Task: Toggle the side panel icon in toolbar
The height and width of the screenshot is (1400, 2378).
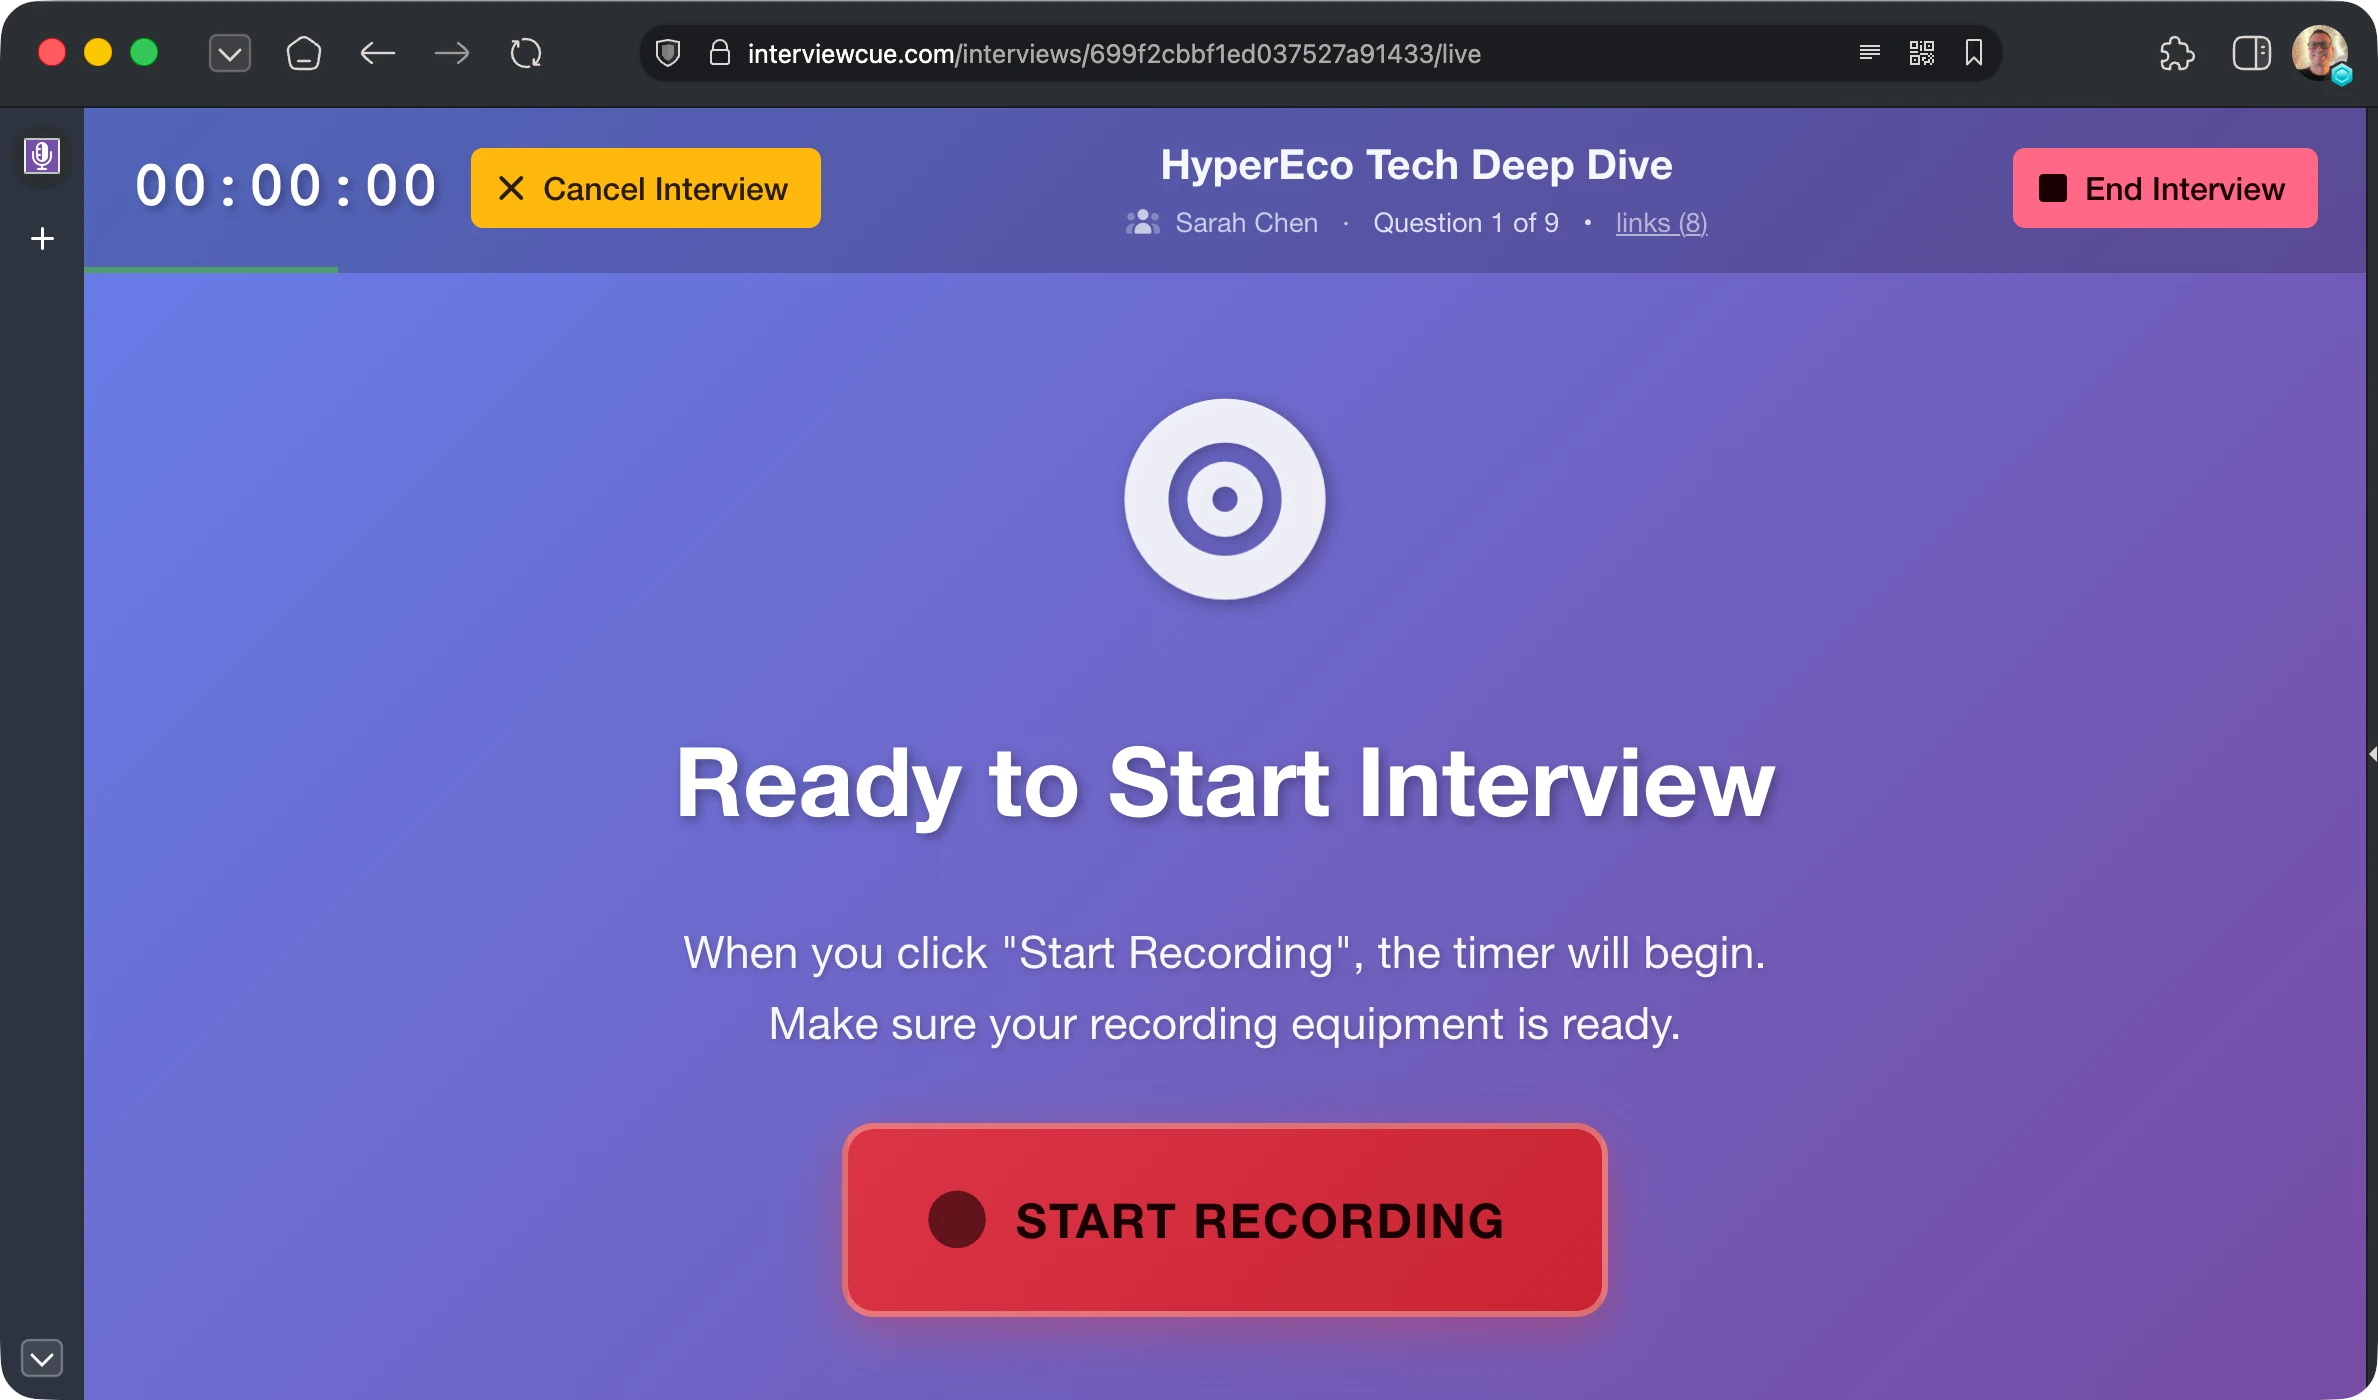Action: [2250, 53]
